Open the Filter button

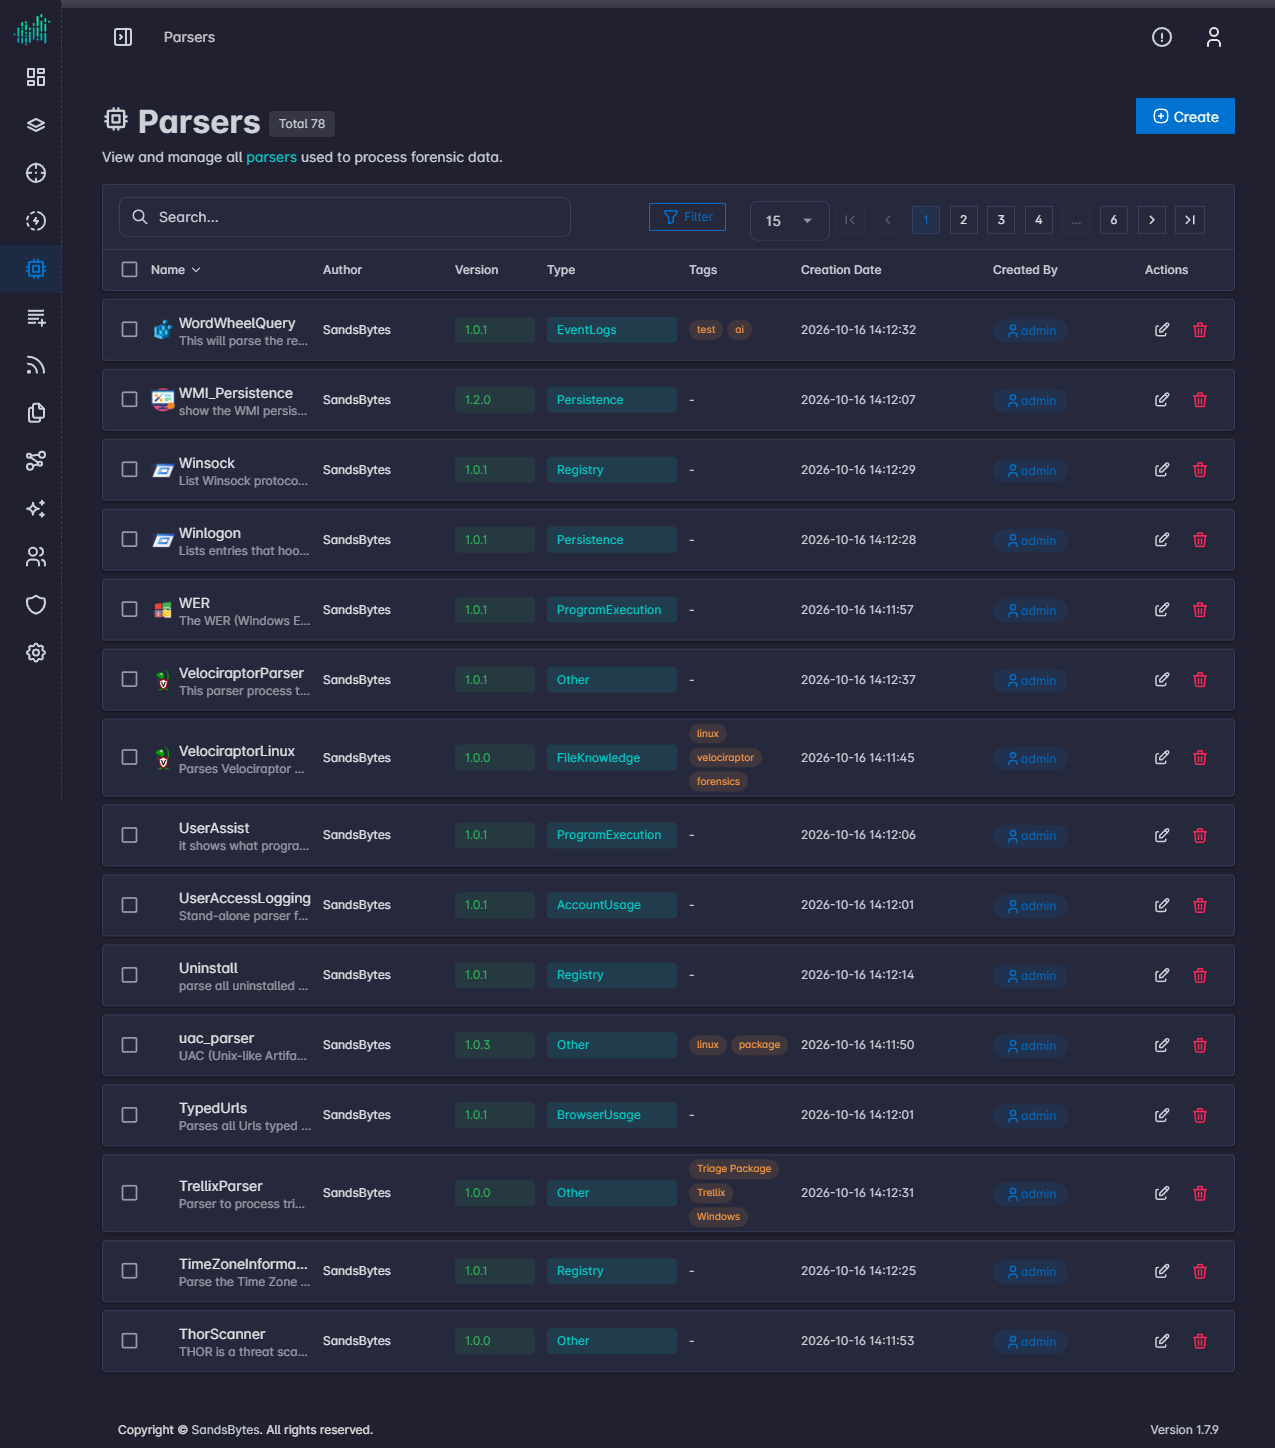click(x=688, y=217)
